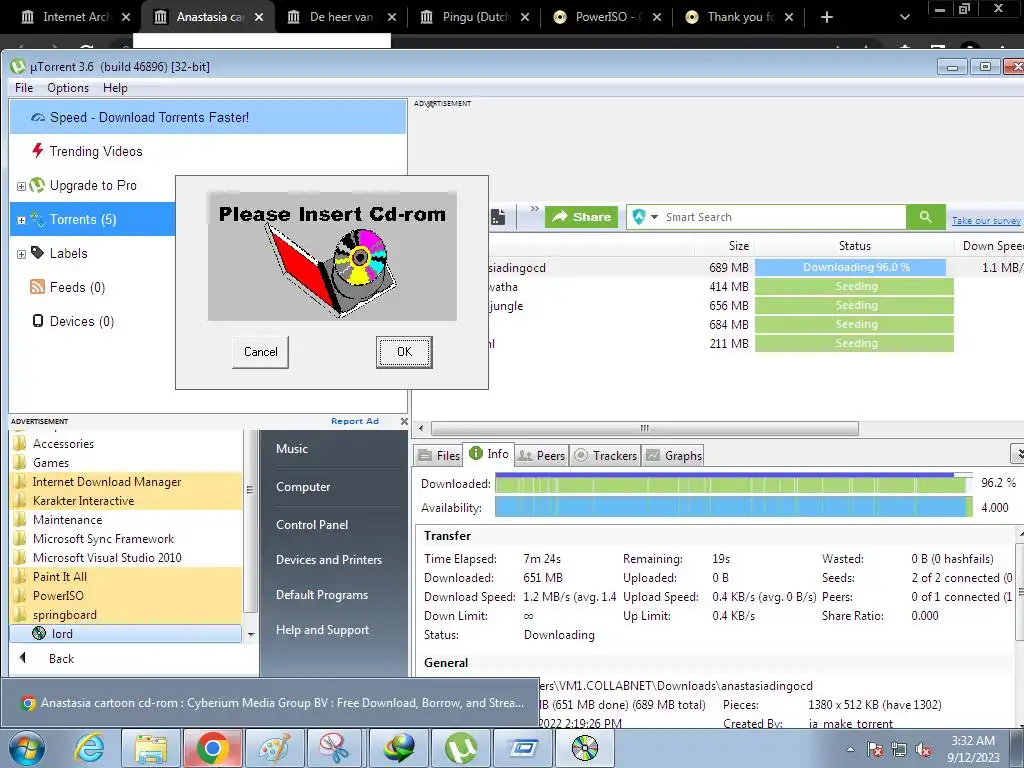Open Trending Videos in the sidebar
The image size is (1024, 768).
tap(95, 152)
